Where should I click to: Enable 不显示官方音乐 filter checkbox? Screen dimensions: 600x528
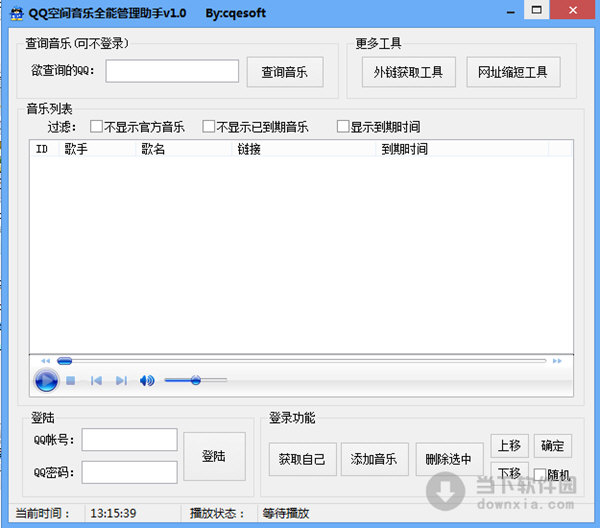[96, 127]
